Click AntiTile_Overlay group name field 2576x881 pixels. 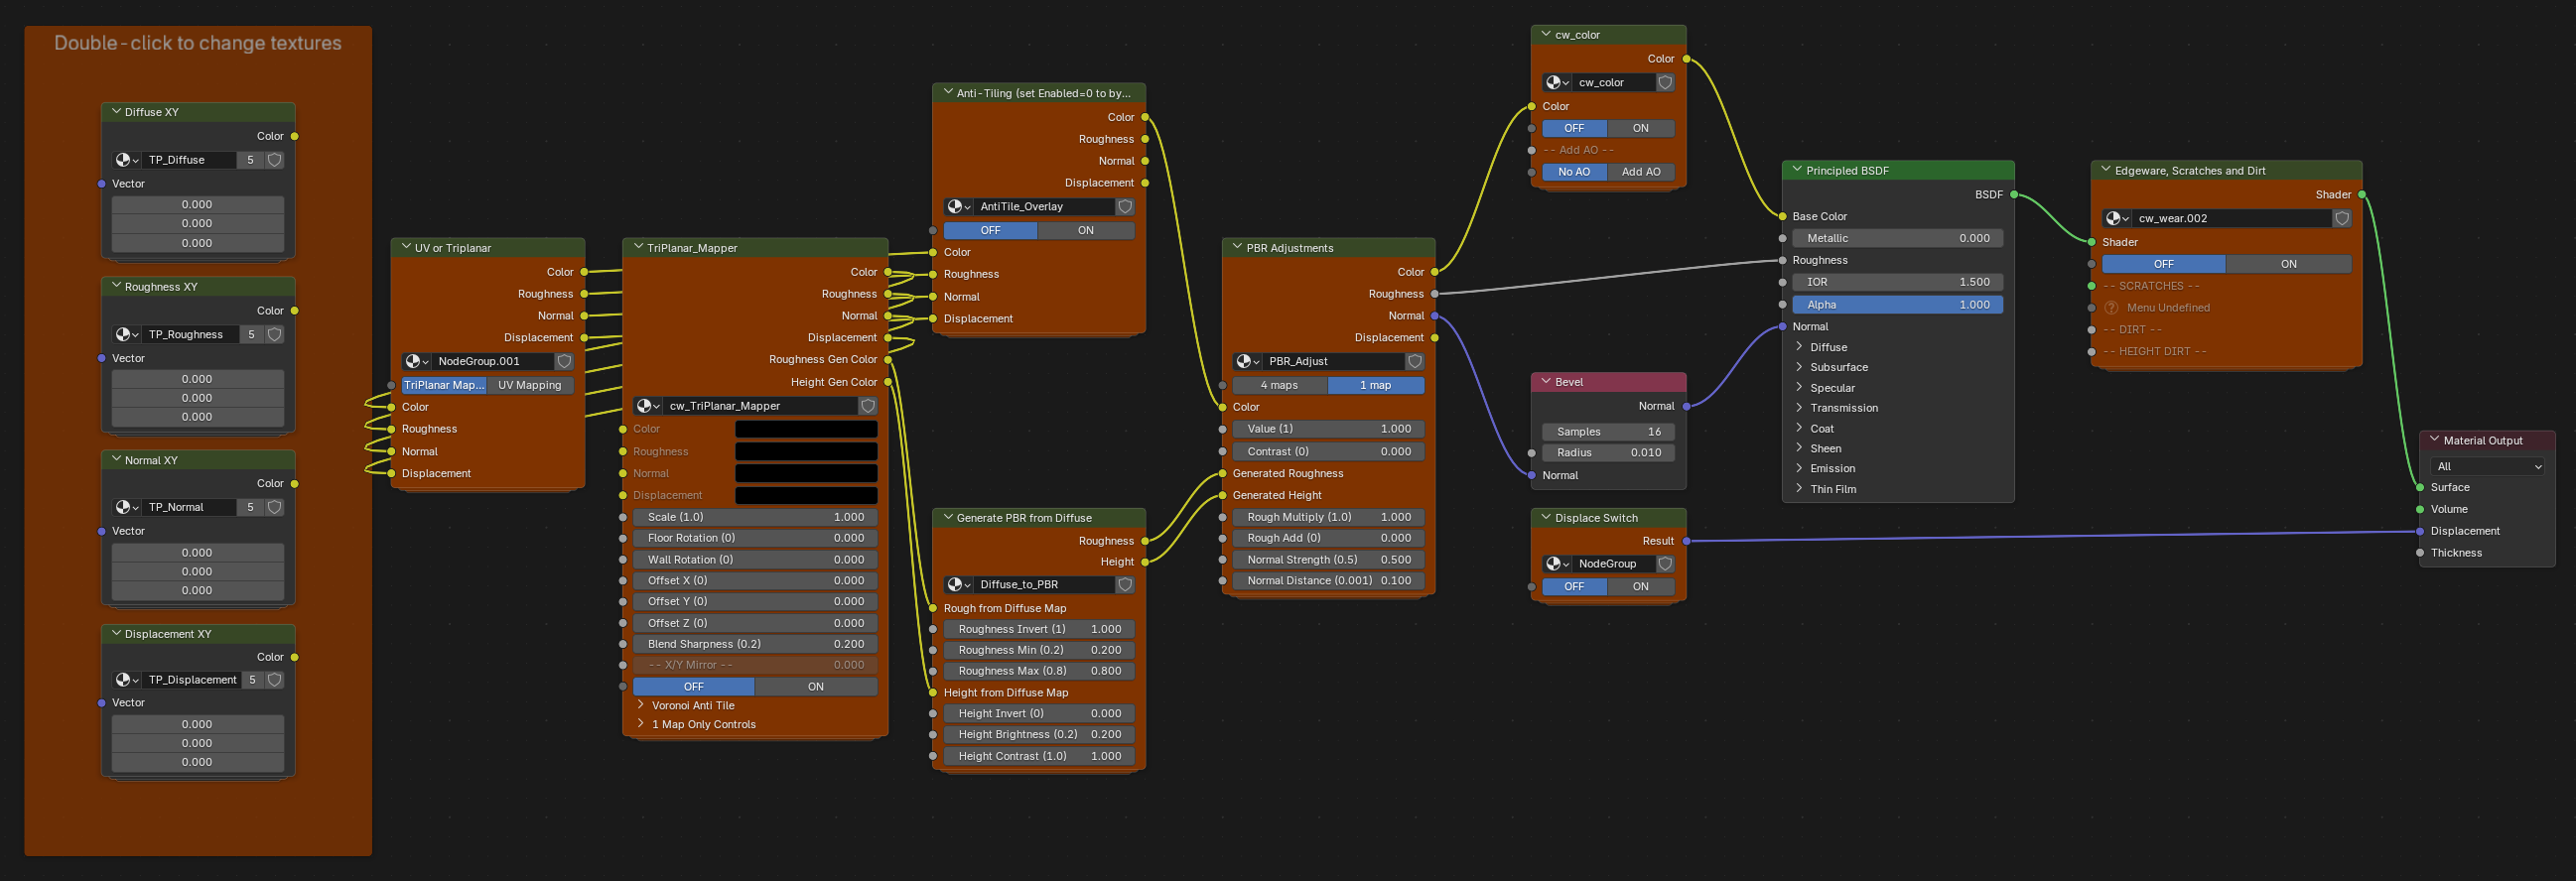(1045, 207)
